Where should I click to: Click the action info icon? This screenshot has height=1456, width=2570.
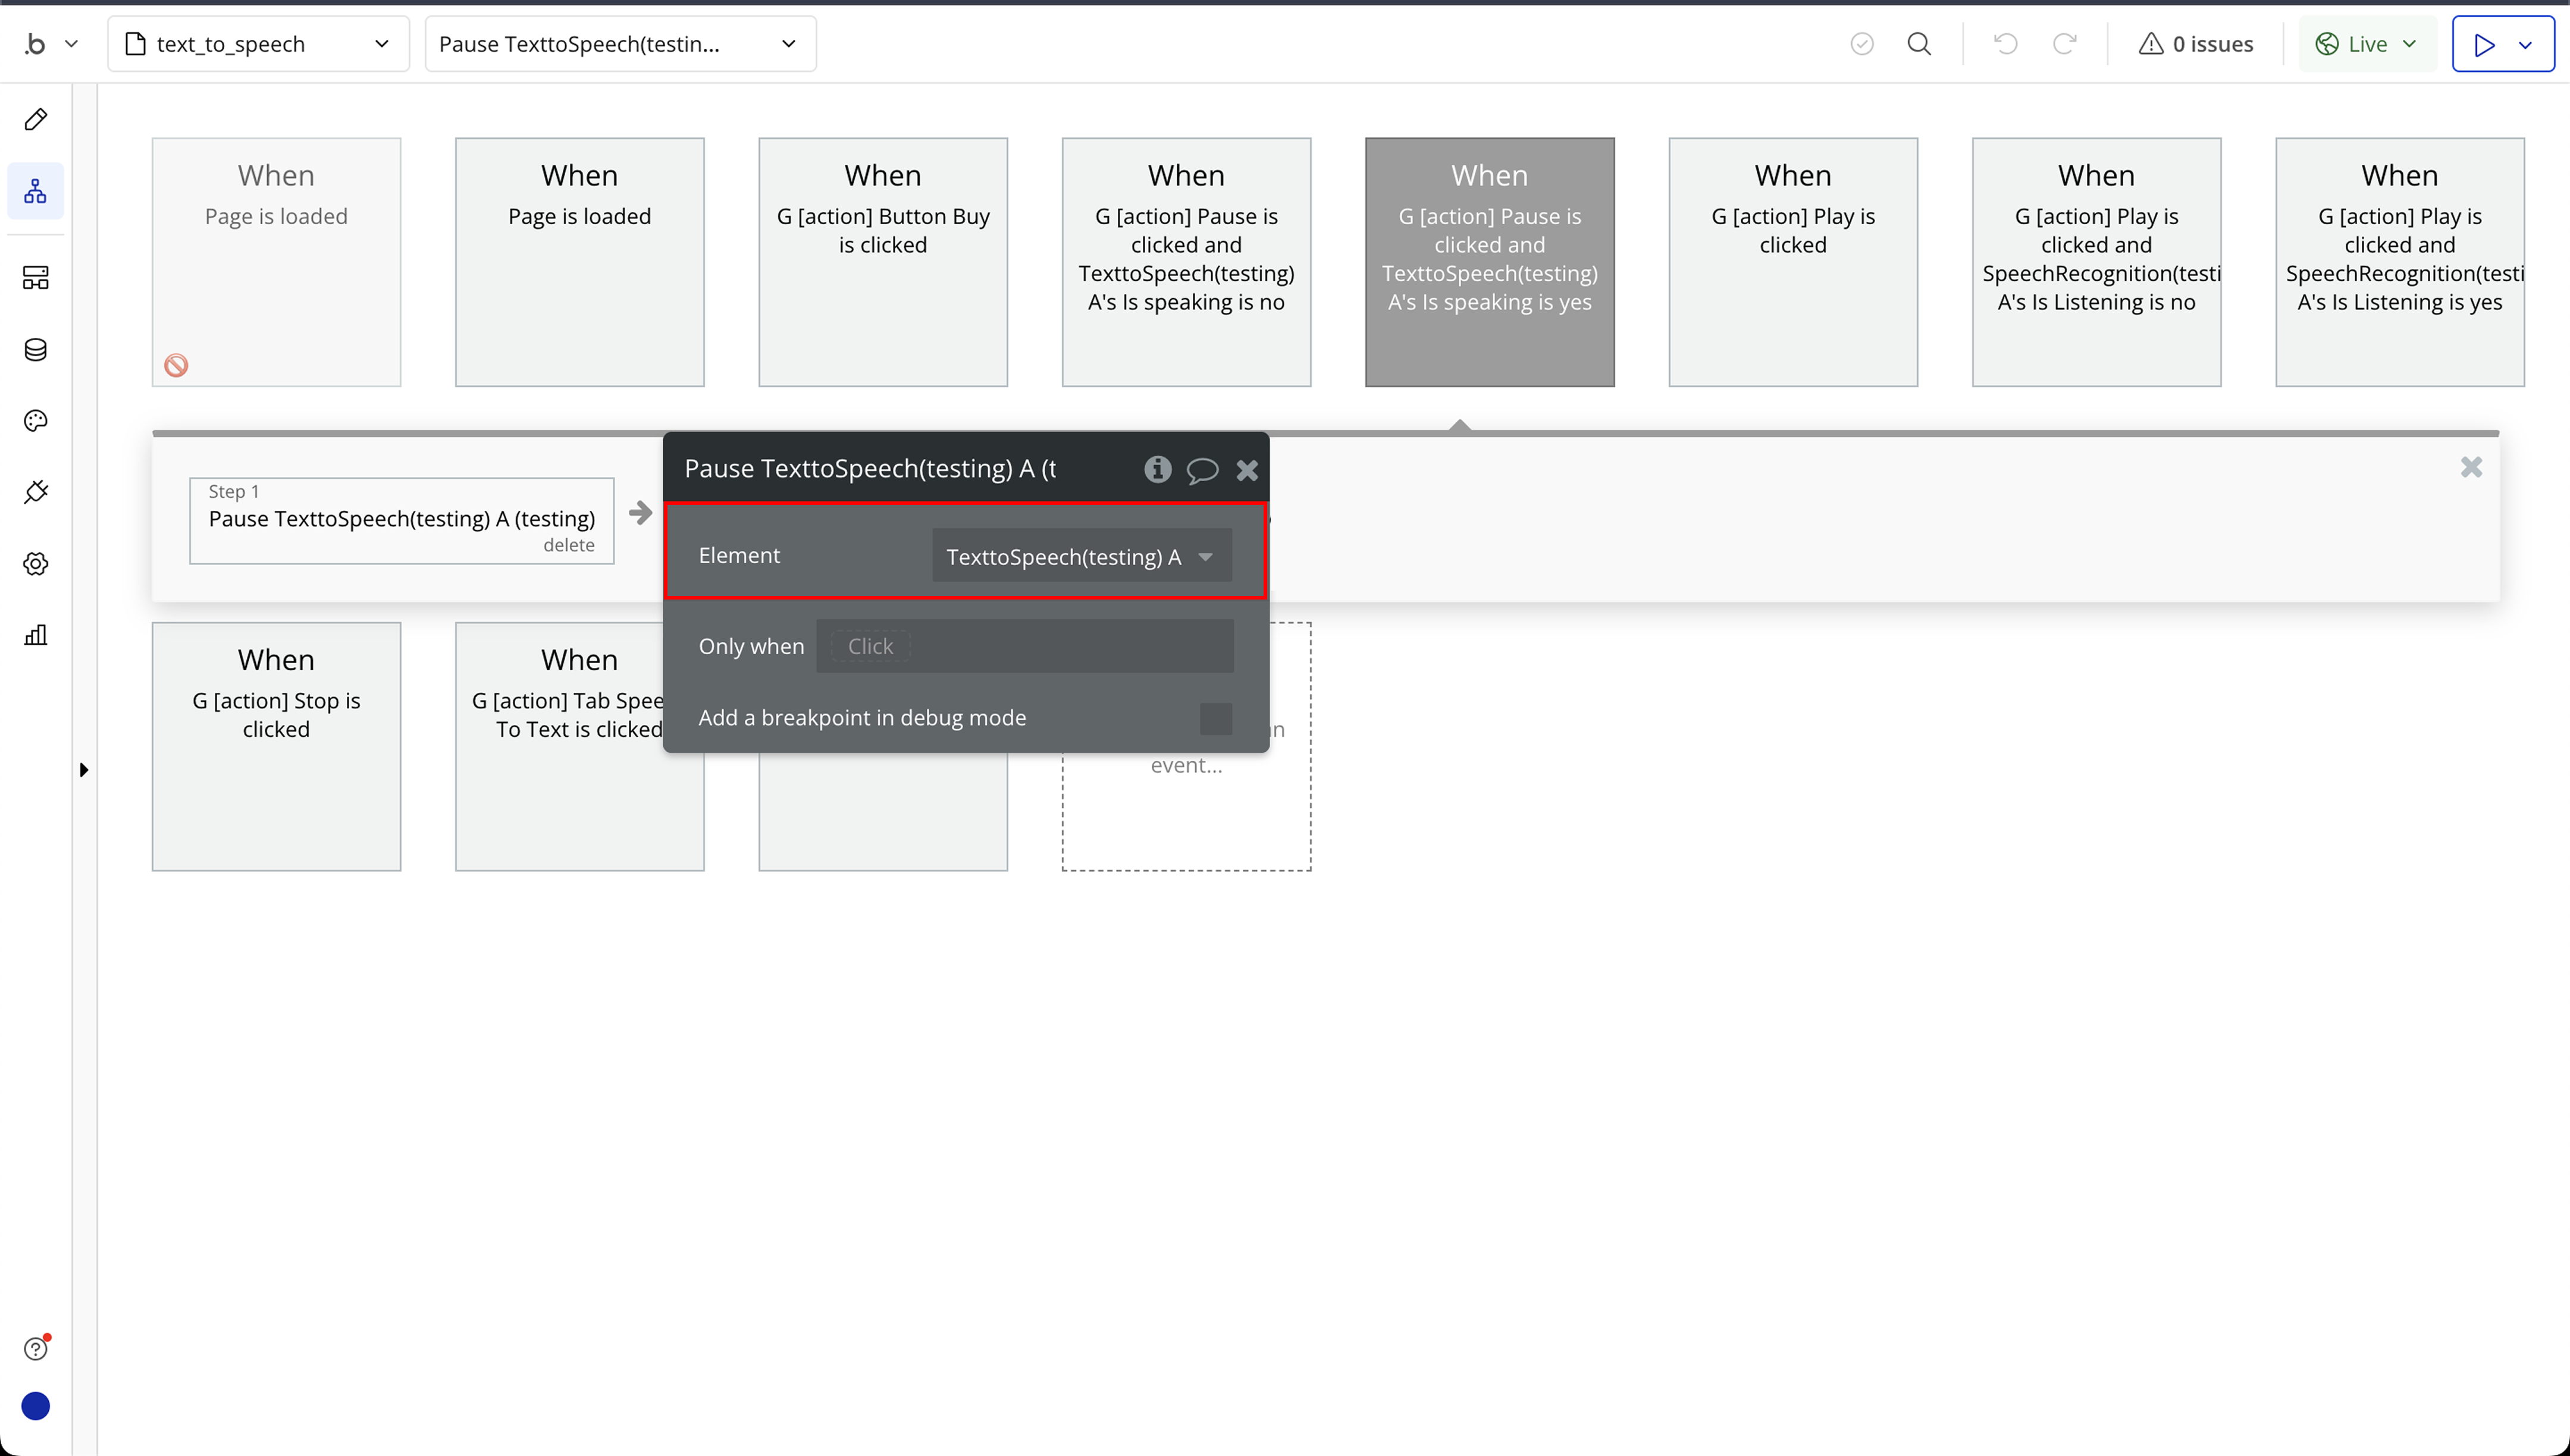1157,469
